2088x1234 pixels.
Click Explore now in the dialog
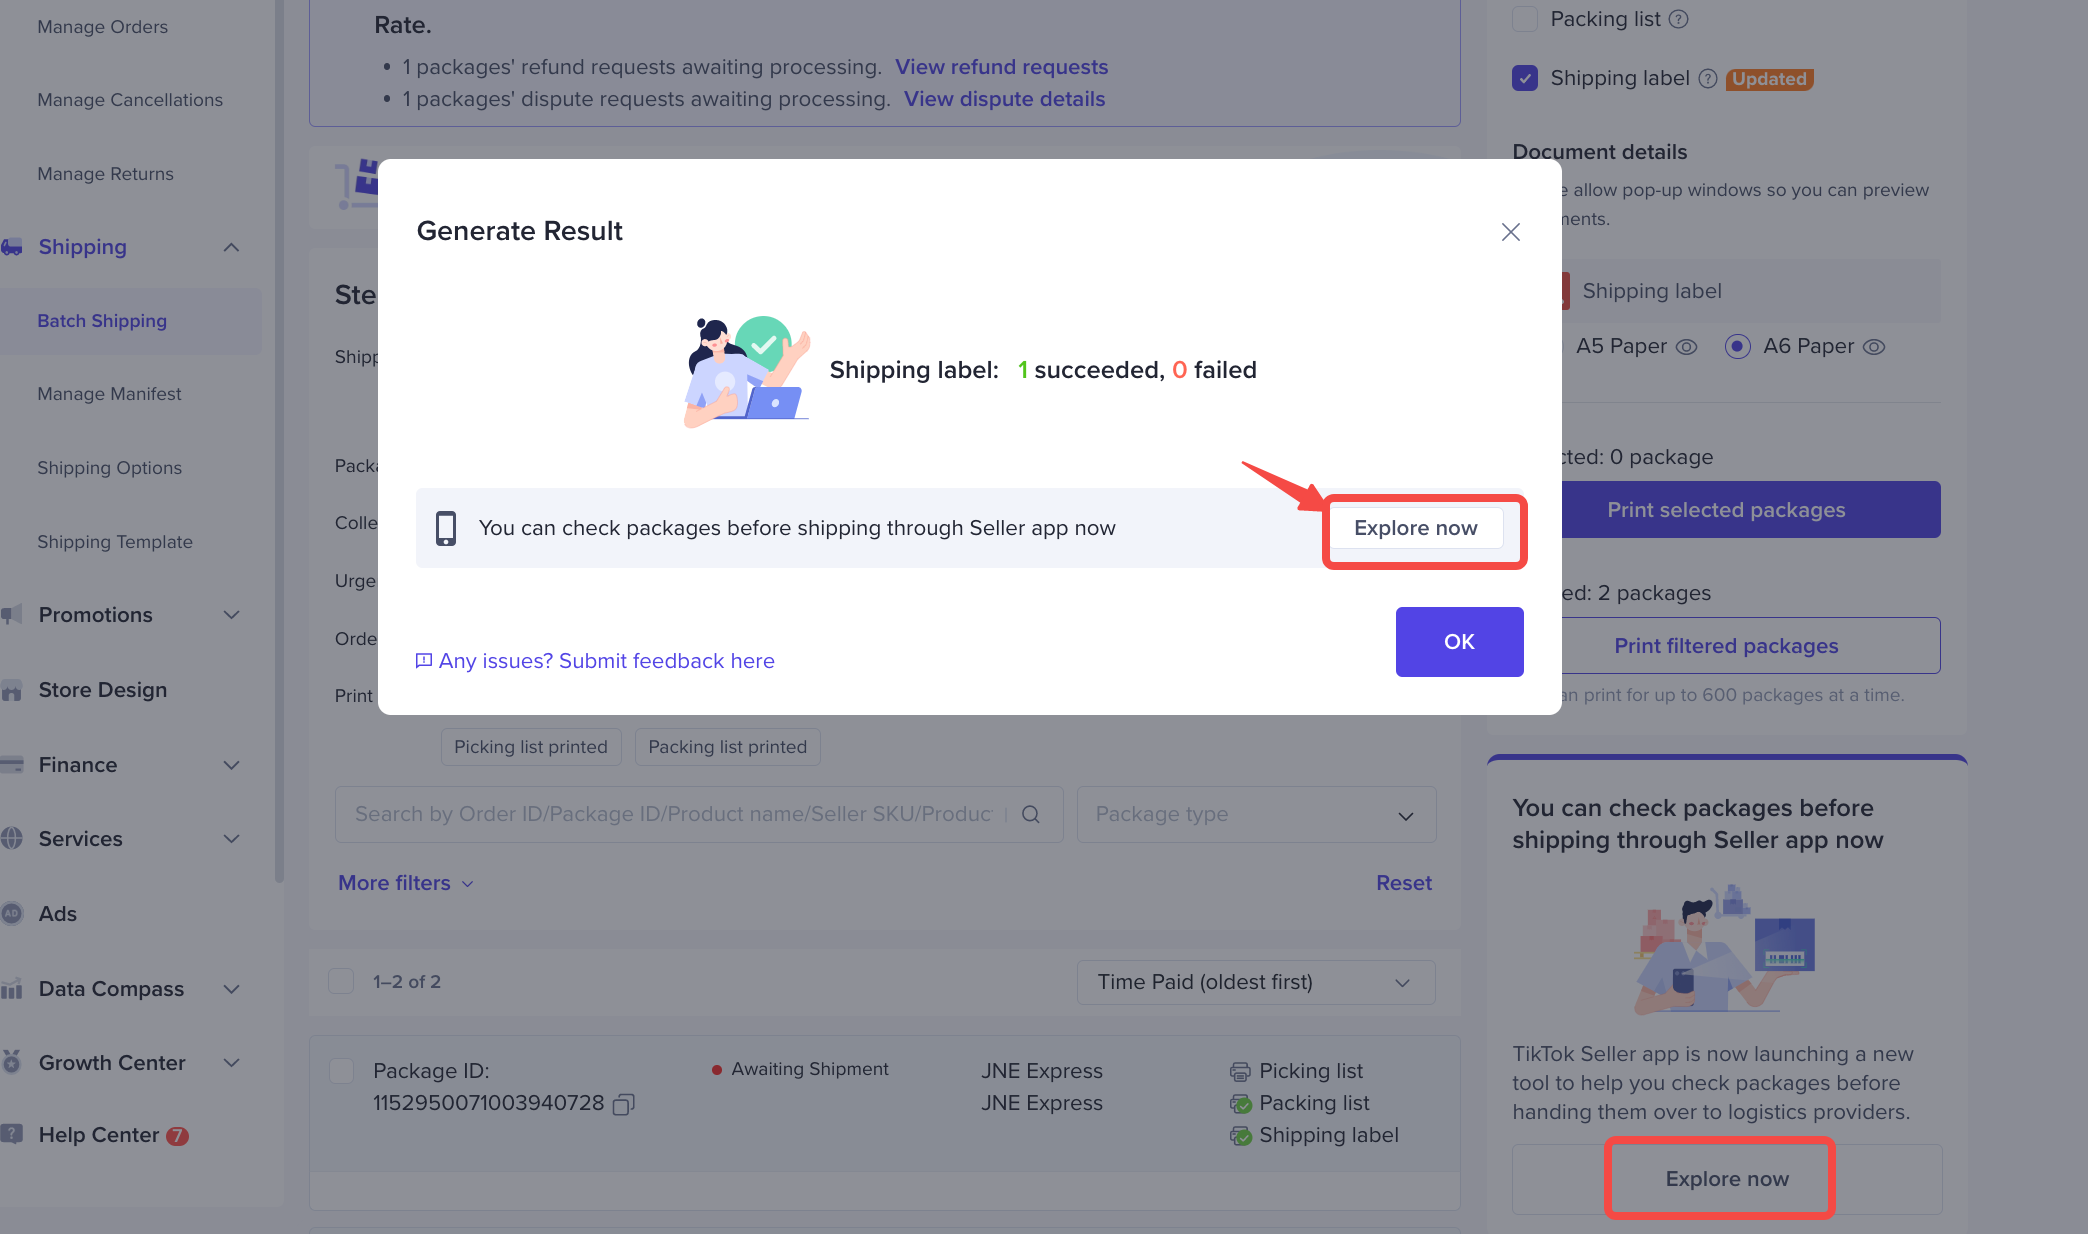pyautogui.click(x=1415, y=528)
